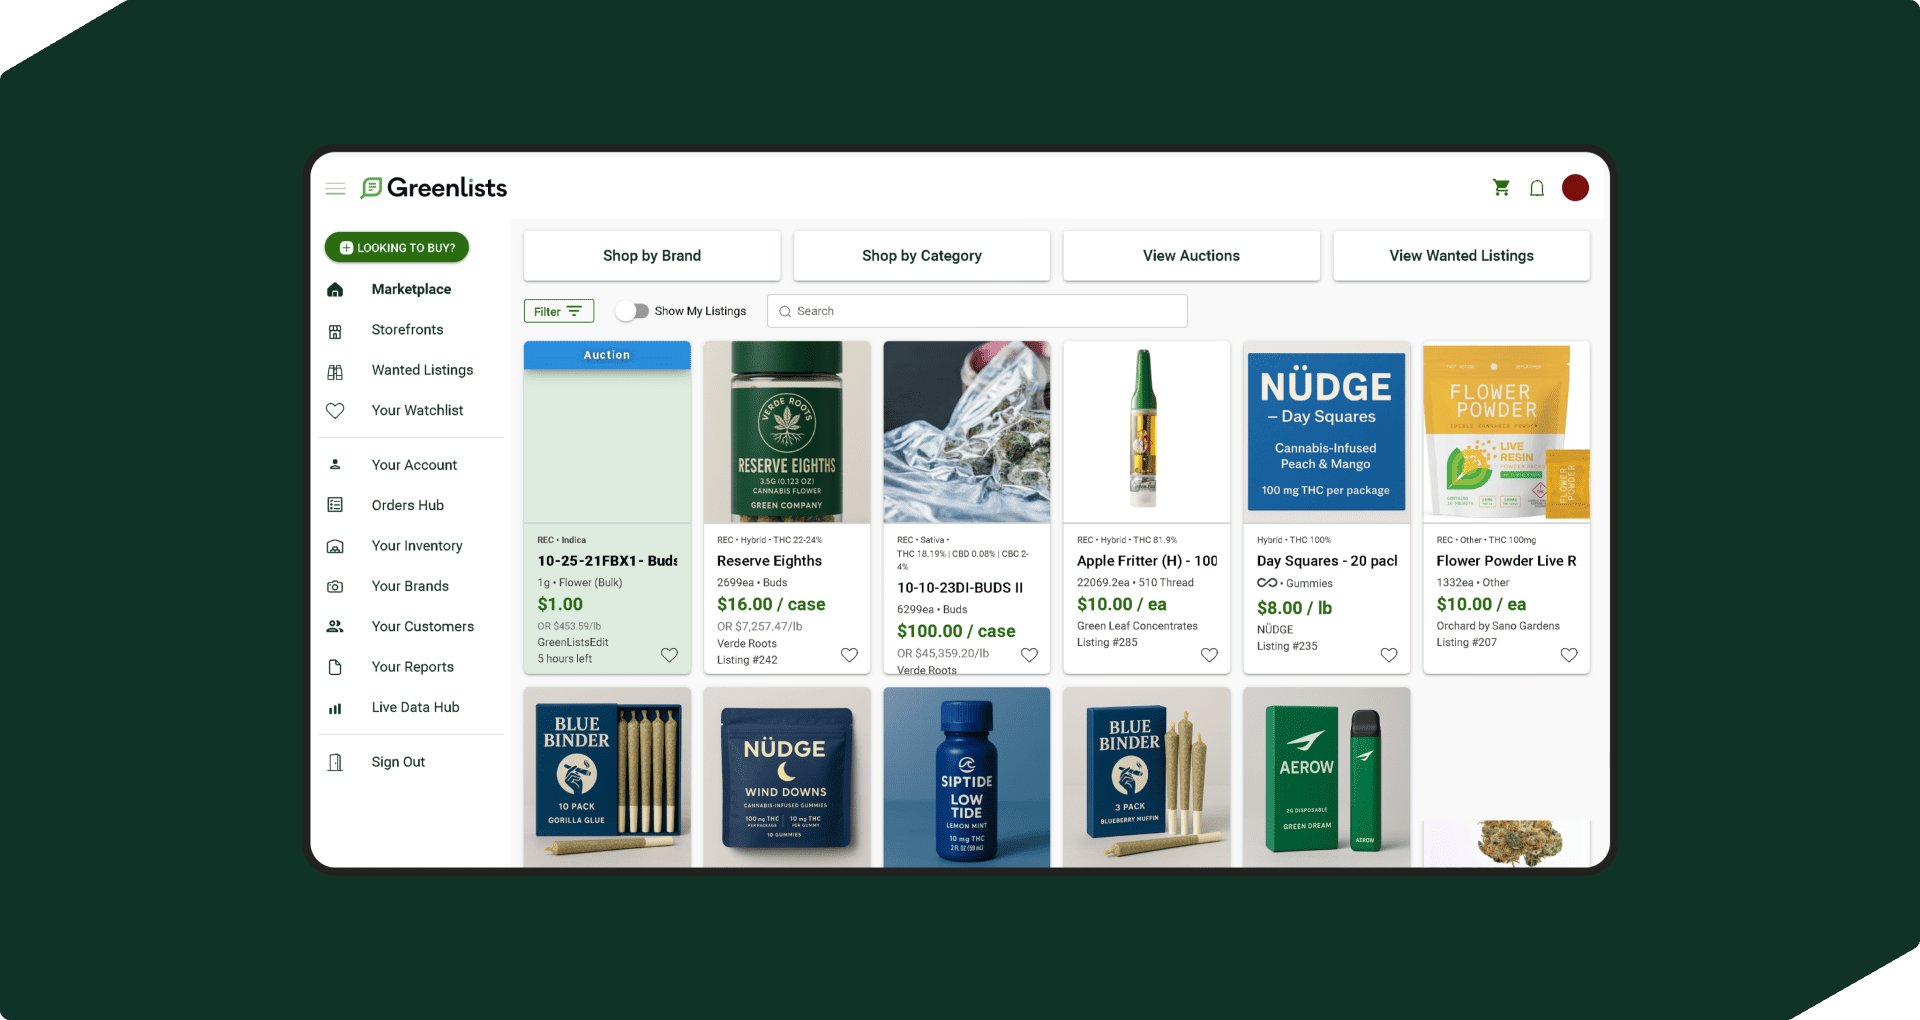The image size is (1920, 1020).
Task: Open the Apple Fritter cartridge image
Action: tap(1147, 432)
